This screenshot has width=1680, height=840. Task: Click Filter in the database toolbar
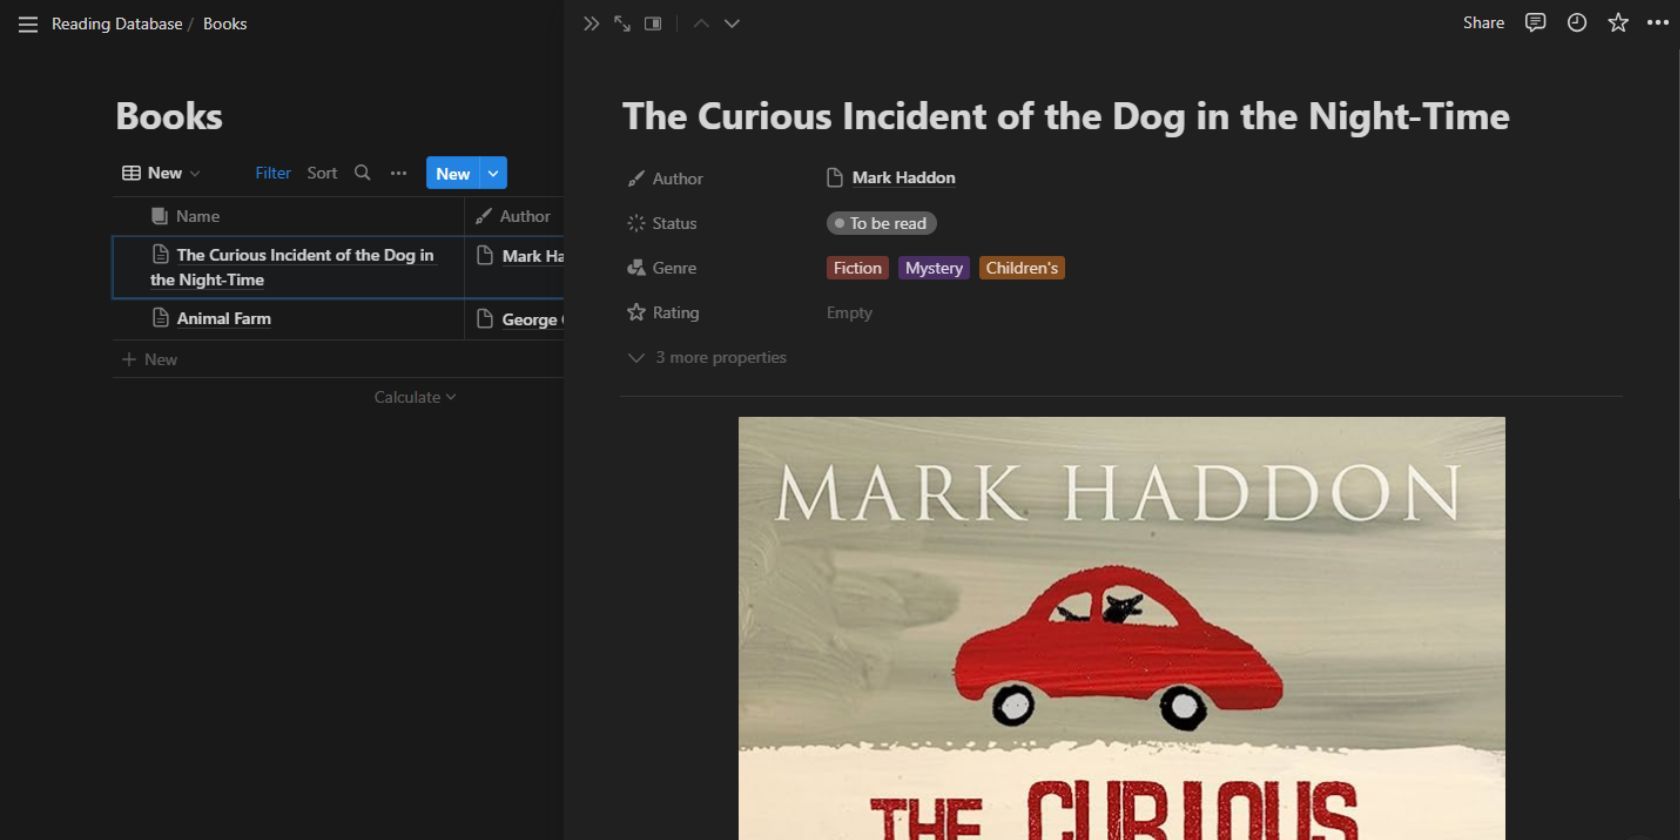272,173
